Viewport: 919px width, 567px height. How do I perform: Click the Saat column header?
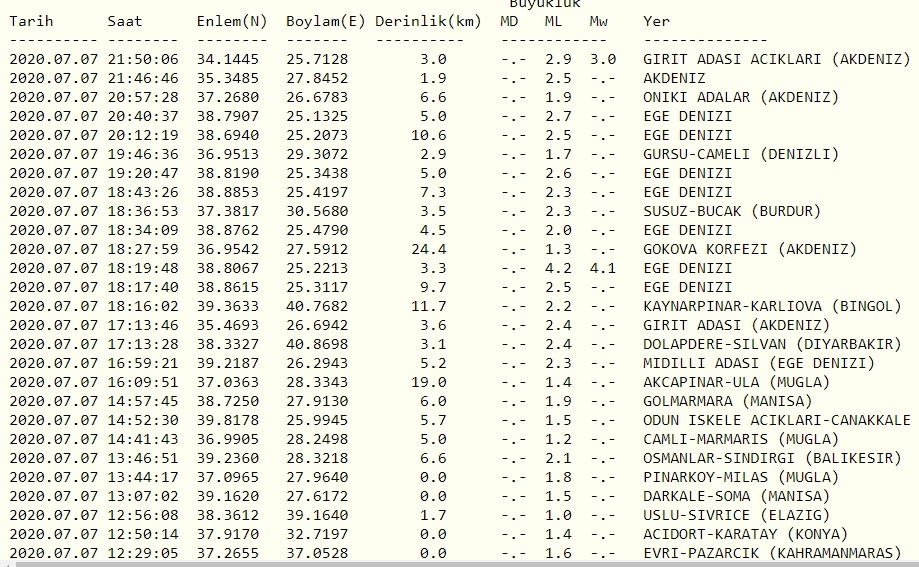pos(125,21)
